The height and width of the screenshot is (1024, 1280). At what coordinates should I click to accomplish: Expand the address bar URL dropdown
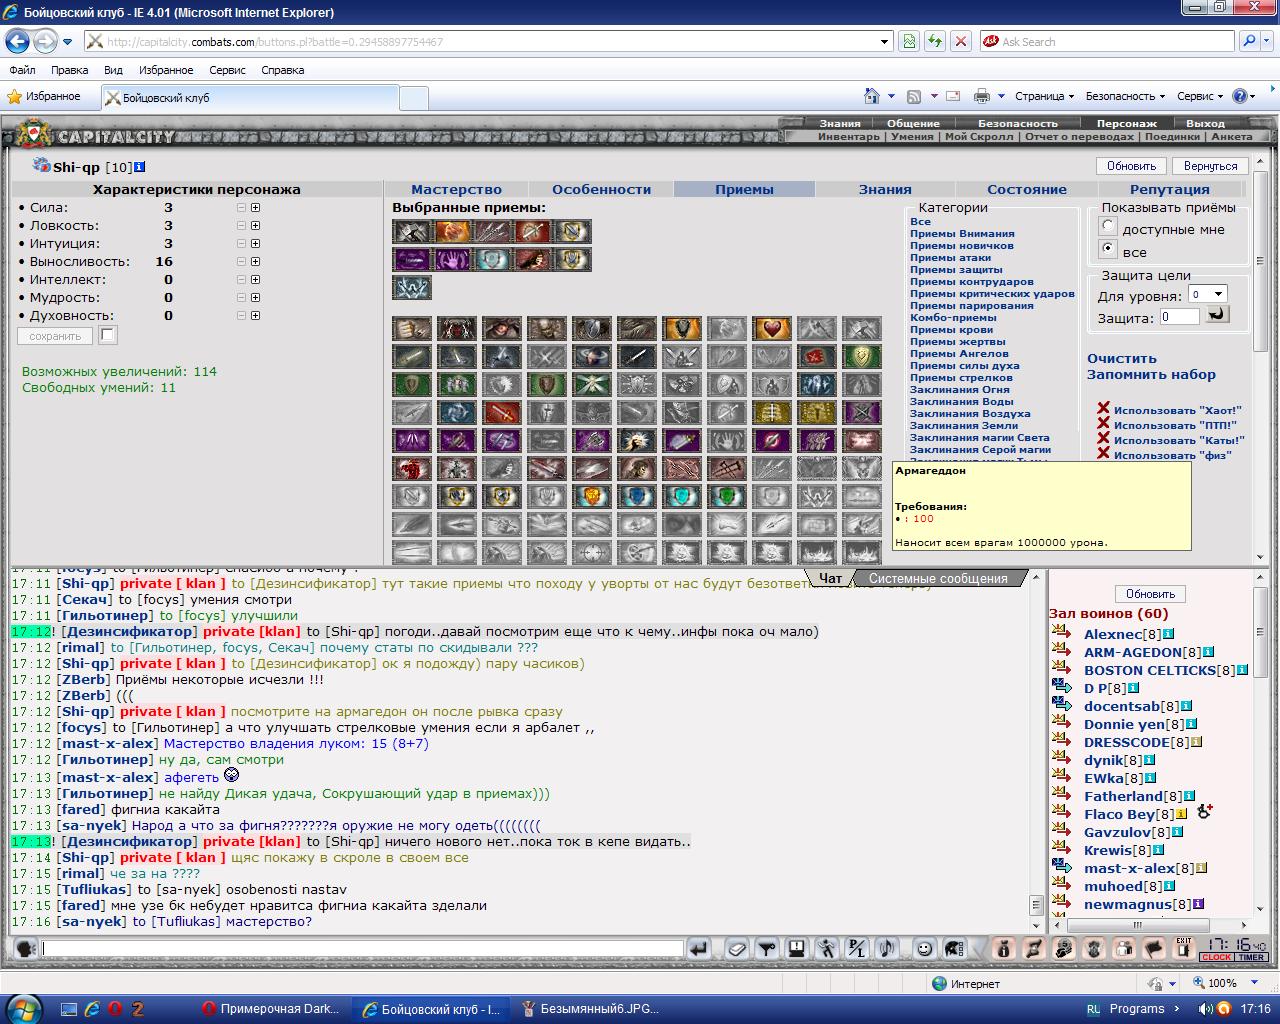click(x=884, y=41)
